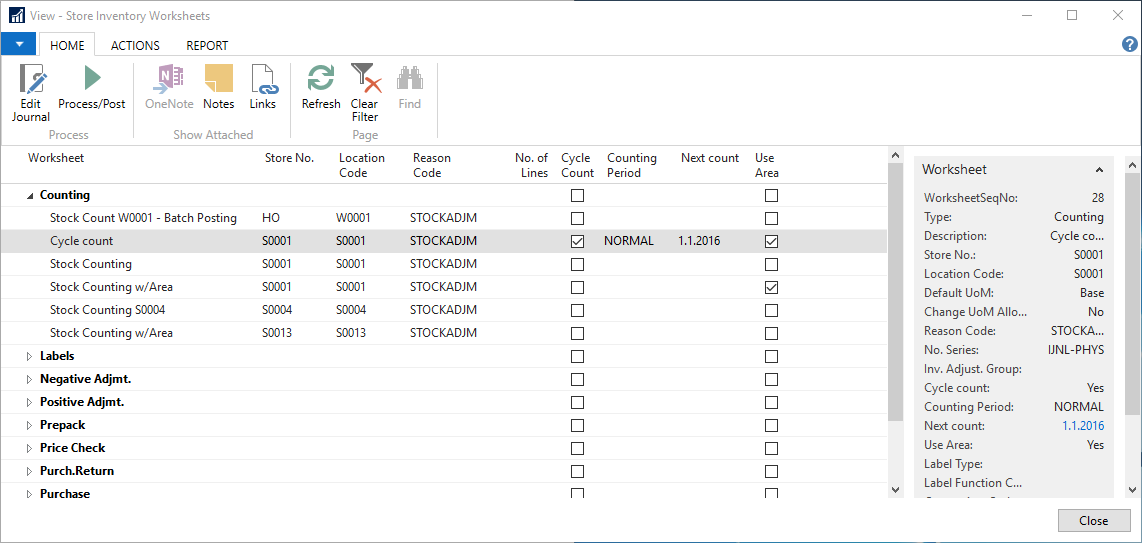Expand the Negative Adjmt. group
This screenshot has width=1142, height=543.
tap(29, 379)
